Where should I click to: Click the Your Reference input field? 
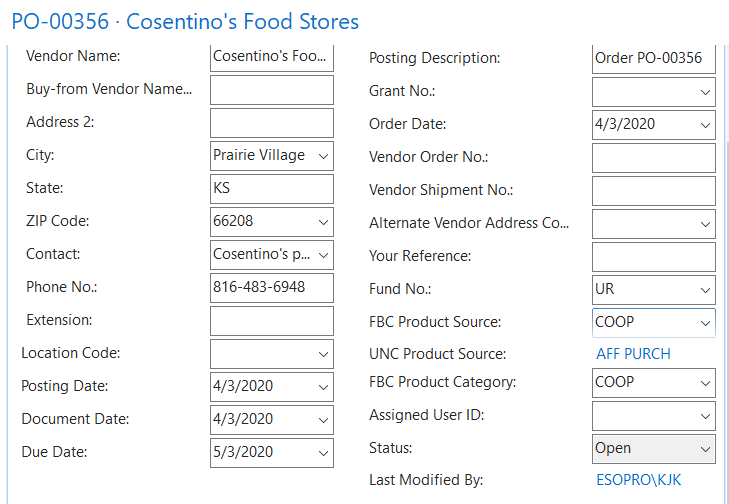[653, 257]
